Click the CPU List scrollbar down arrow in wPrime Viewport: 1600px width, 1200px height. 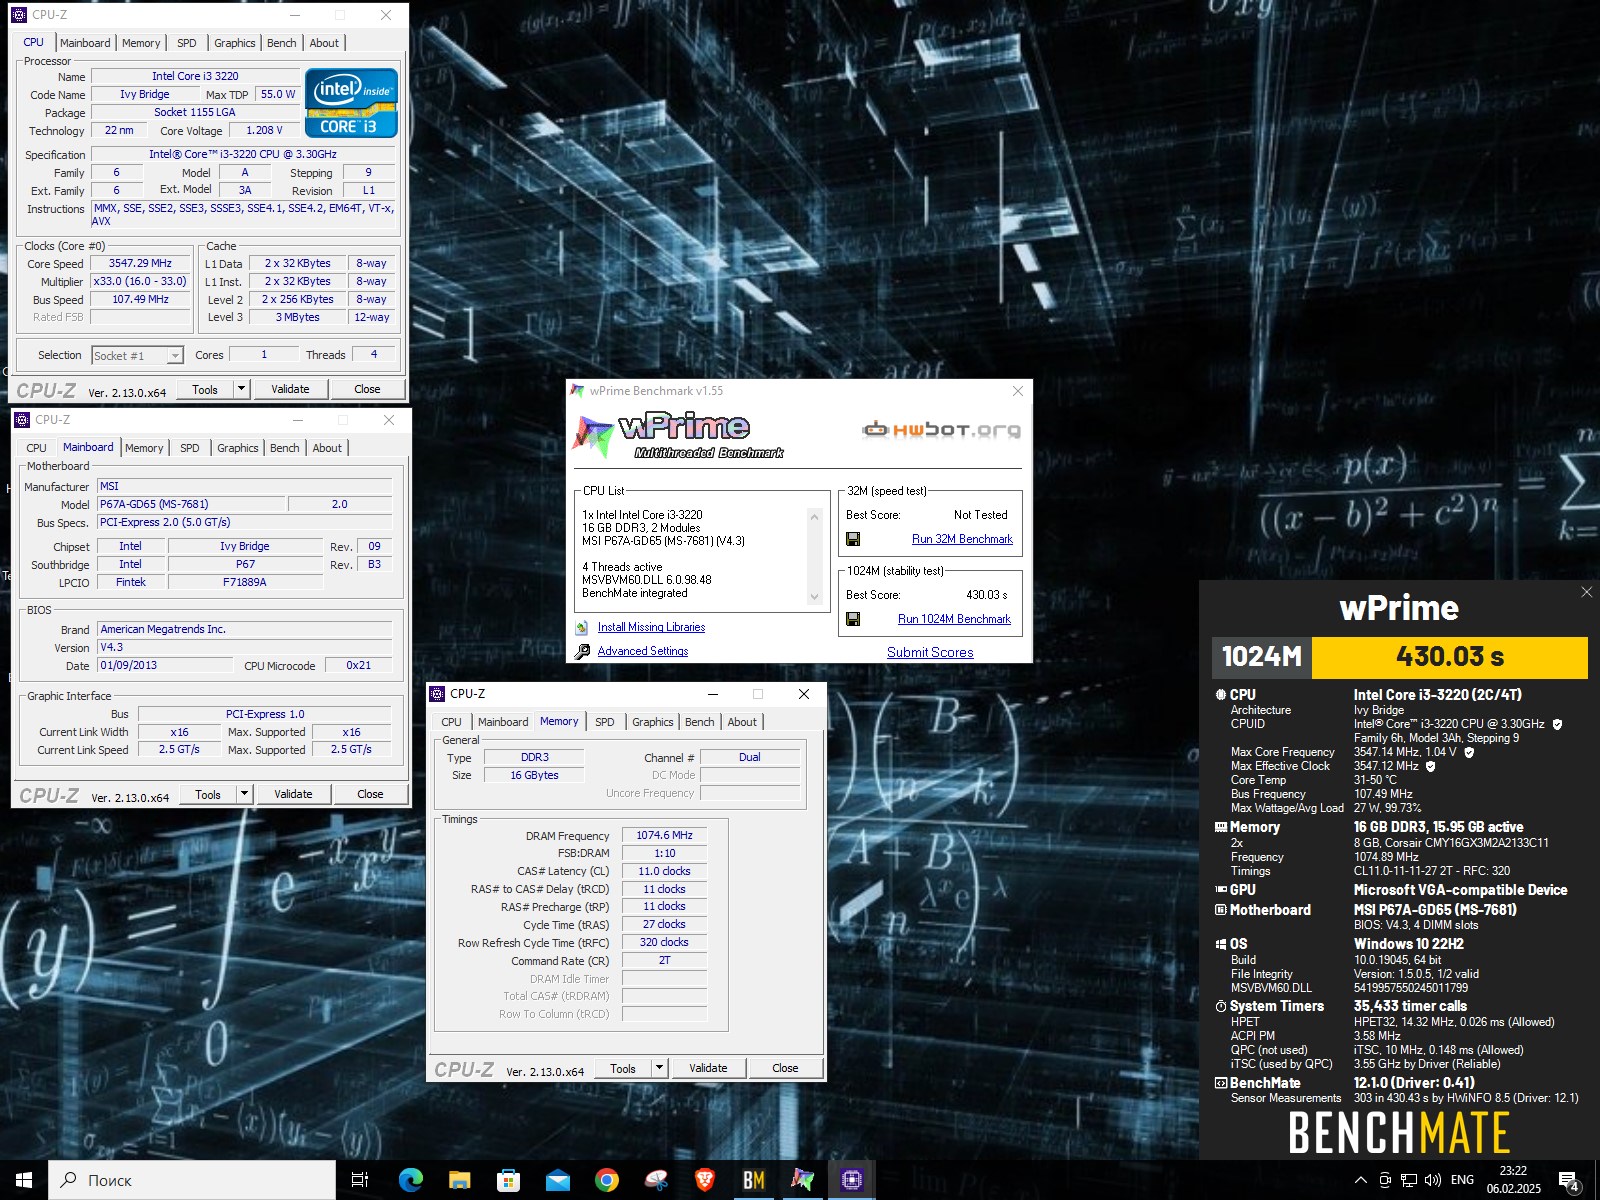pyautogui.click(x=814, y=597)
